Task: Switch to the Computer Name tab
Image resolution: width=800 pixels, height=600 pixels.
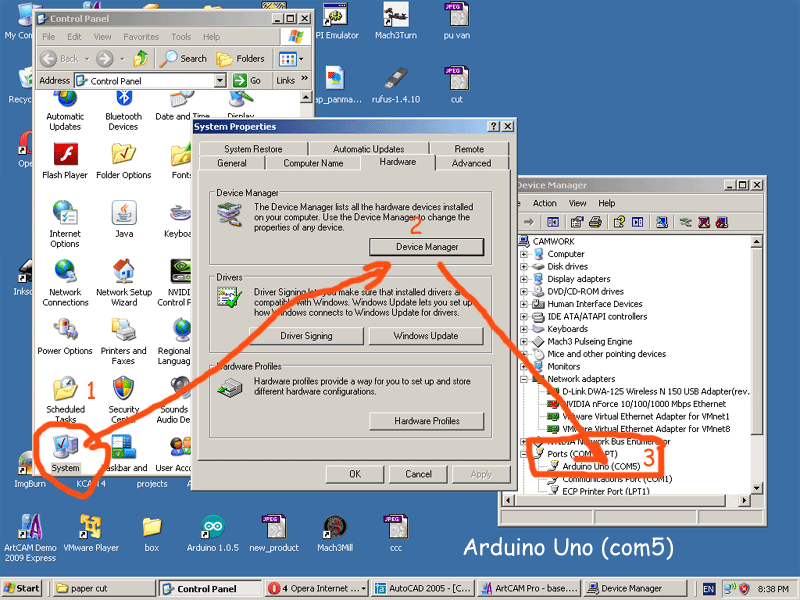Action: [x=313, y=163]
